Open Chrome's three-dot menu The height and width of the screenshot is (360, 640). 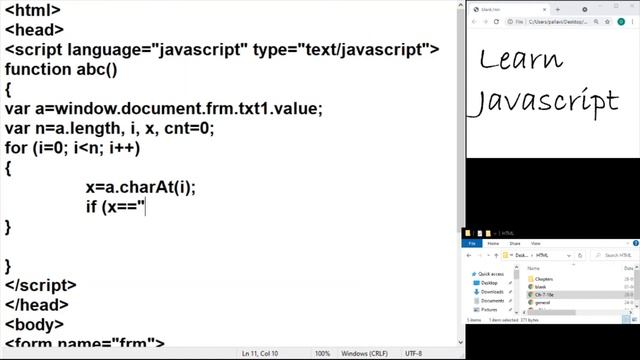pos(632,22)
